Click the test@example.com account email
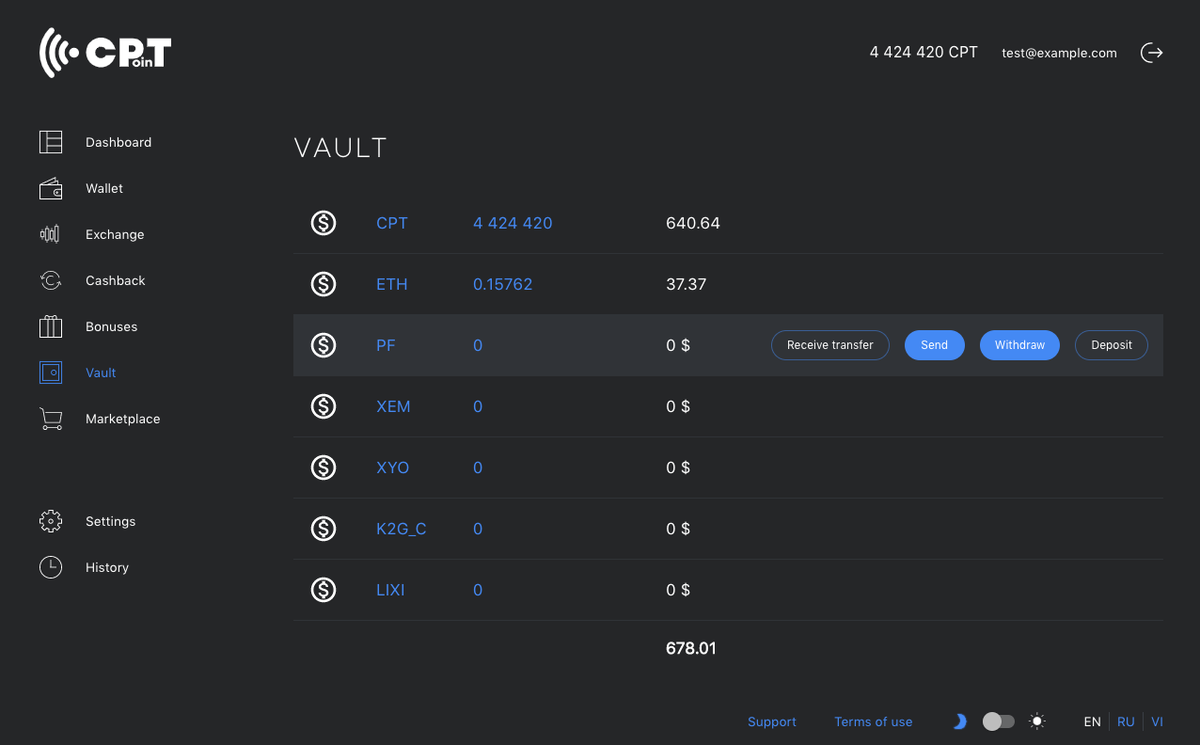This screenshot has width=1200, height=745. click(1059, 53)
